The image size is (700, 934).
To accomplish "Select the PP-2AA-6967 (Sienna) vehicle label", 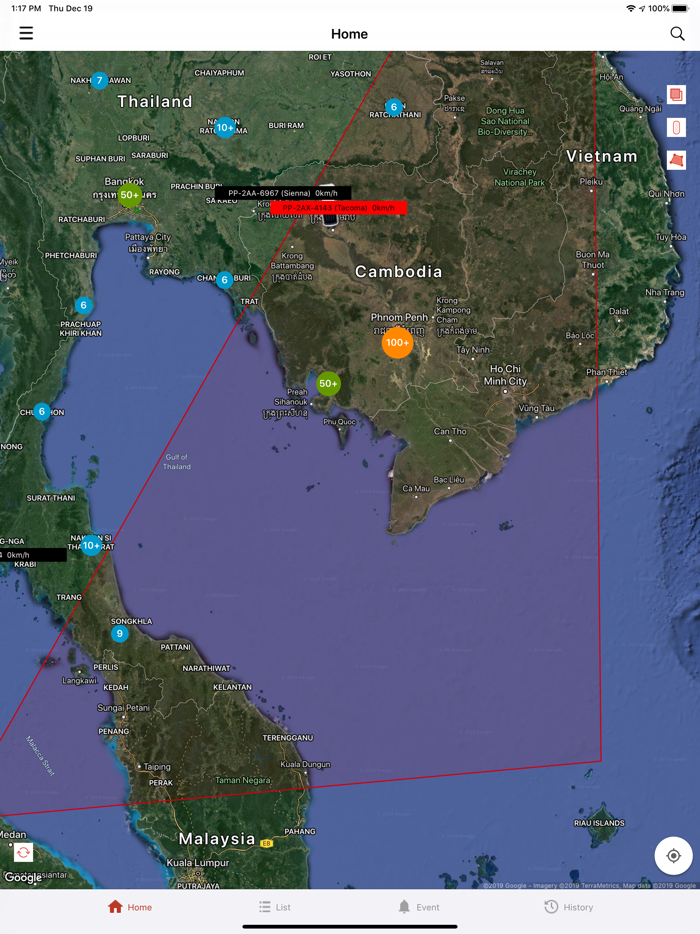I will coord(283,193).
